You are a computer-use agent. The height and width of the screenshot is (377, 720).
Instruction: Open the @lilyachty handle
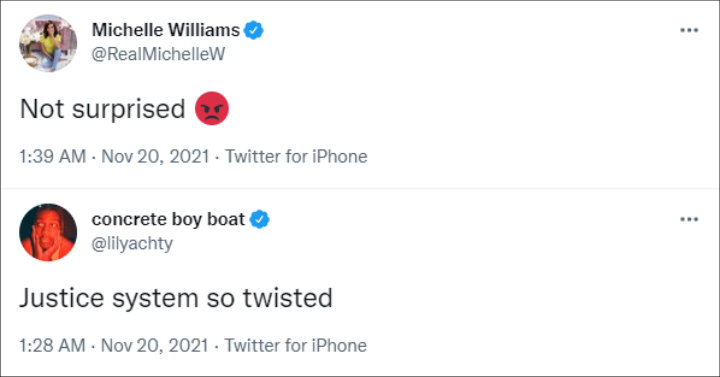point(132,243)
